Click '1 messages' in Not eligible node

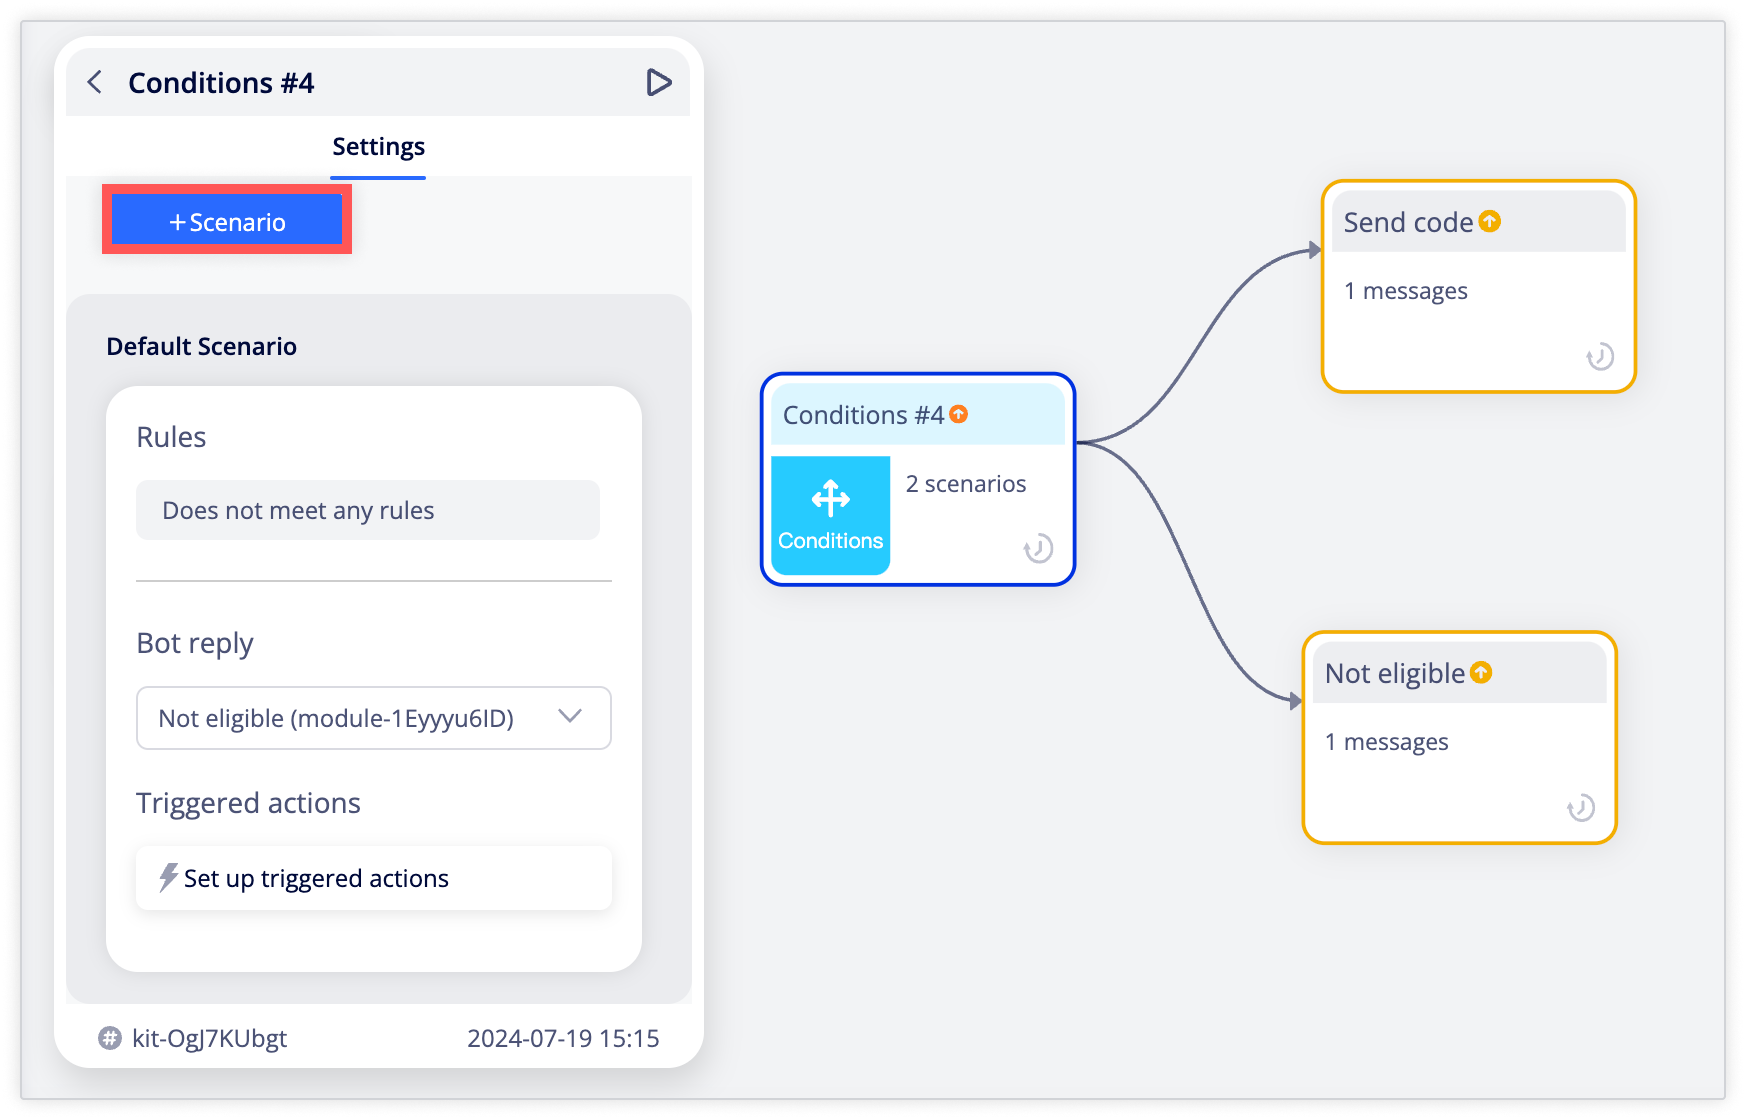(1386, 742)
